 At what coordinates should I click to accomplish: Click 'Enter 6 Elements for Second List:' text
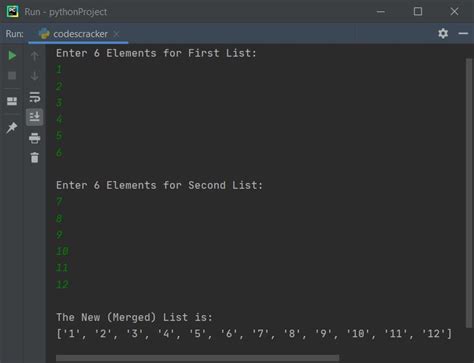(x=159, y=185)
